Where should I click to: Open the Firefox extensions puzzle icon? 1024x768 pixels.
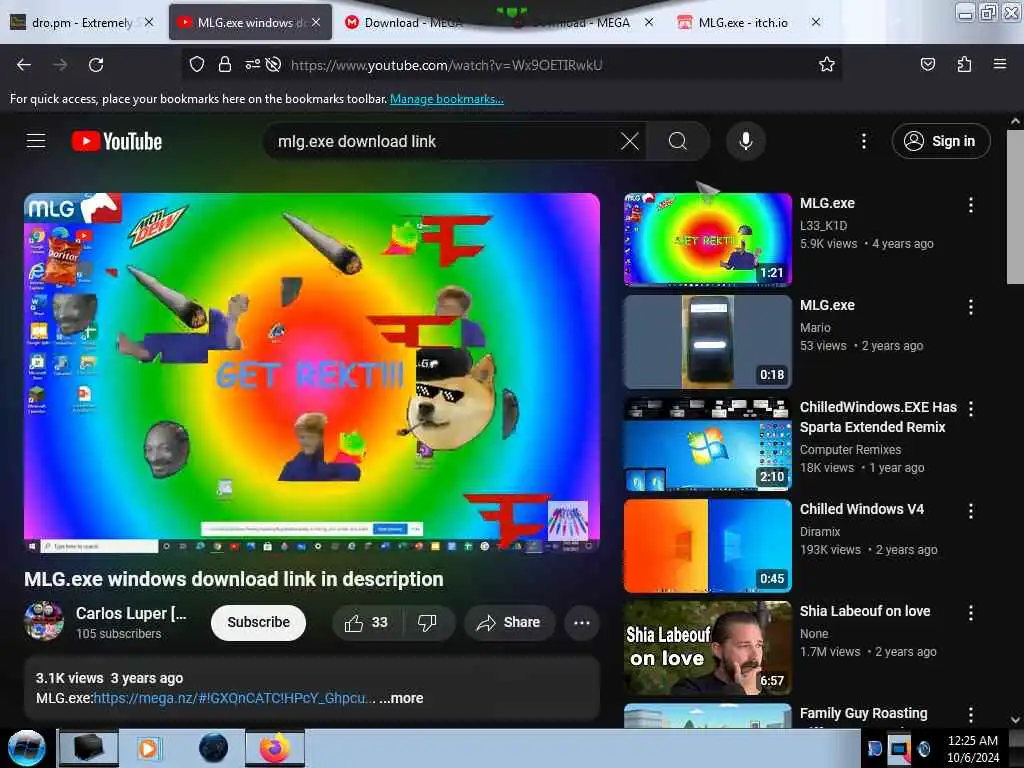[964, 64]
